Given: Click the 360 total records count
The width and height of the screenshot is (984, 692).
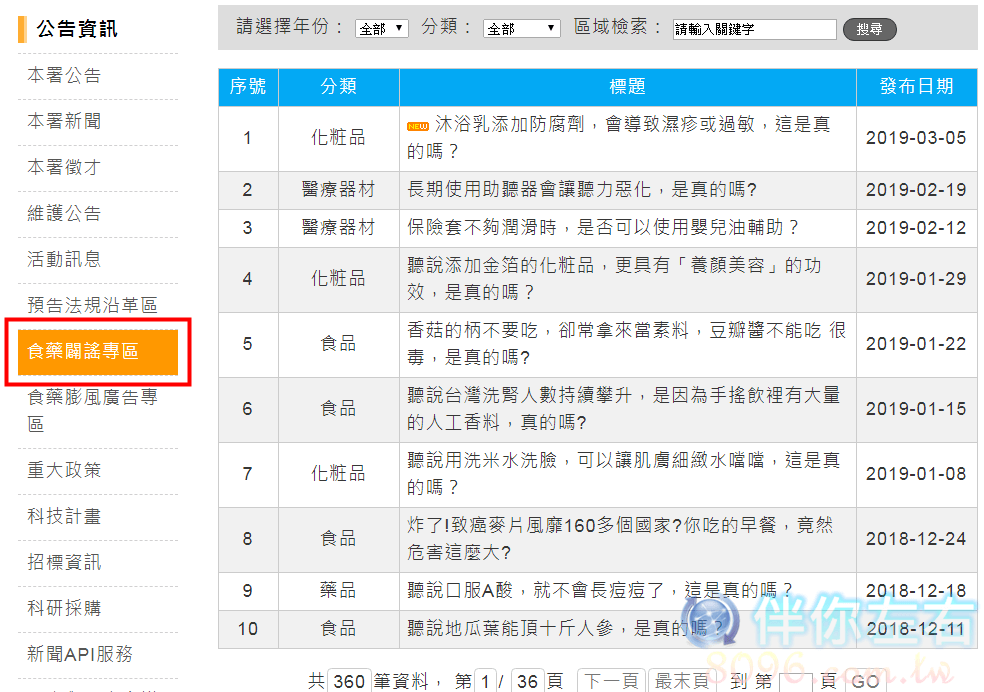Looking at the screenshot, I should [349, 681].
